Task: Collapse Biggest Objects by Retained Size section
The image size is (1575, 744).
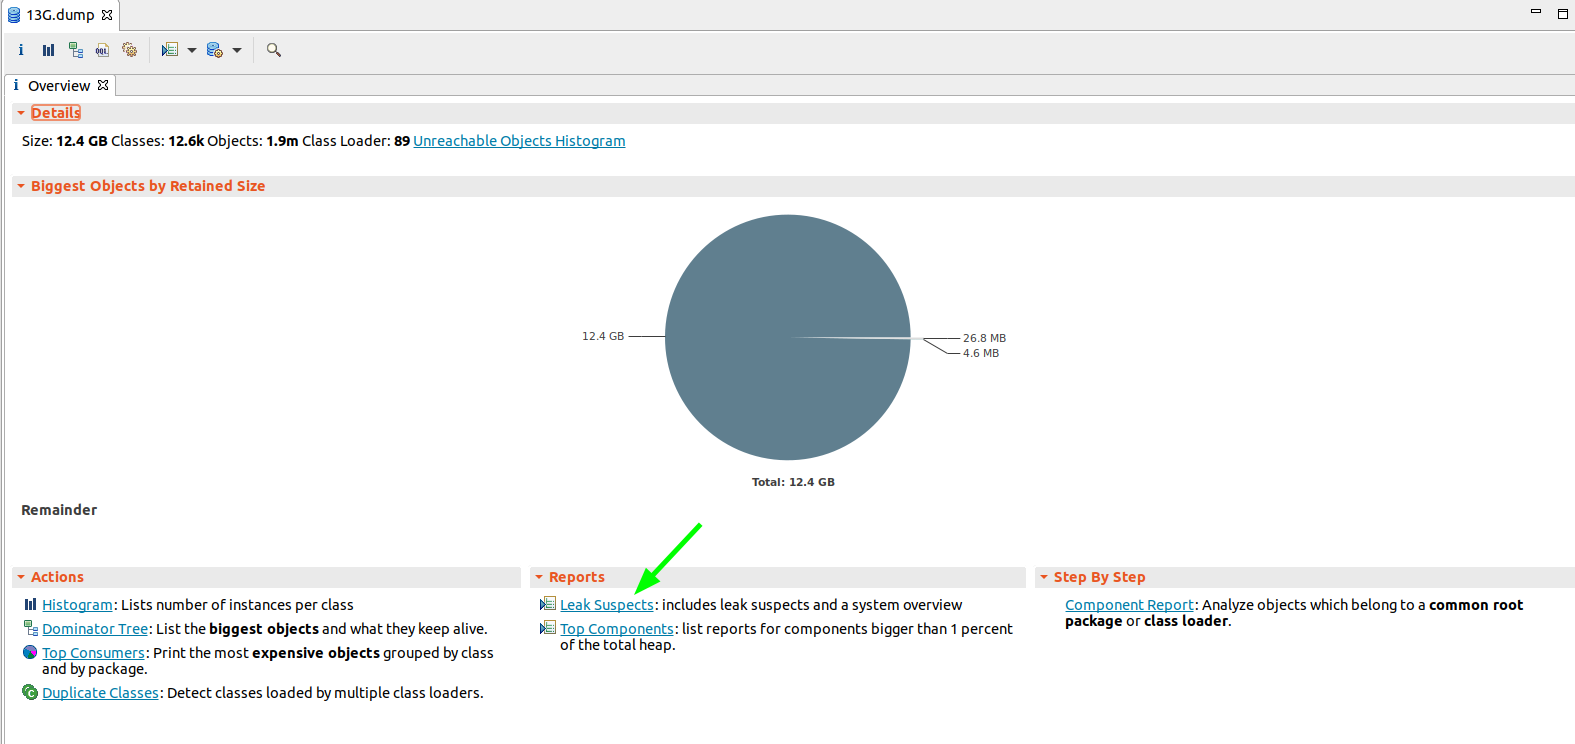Action: coord(21,186)
